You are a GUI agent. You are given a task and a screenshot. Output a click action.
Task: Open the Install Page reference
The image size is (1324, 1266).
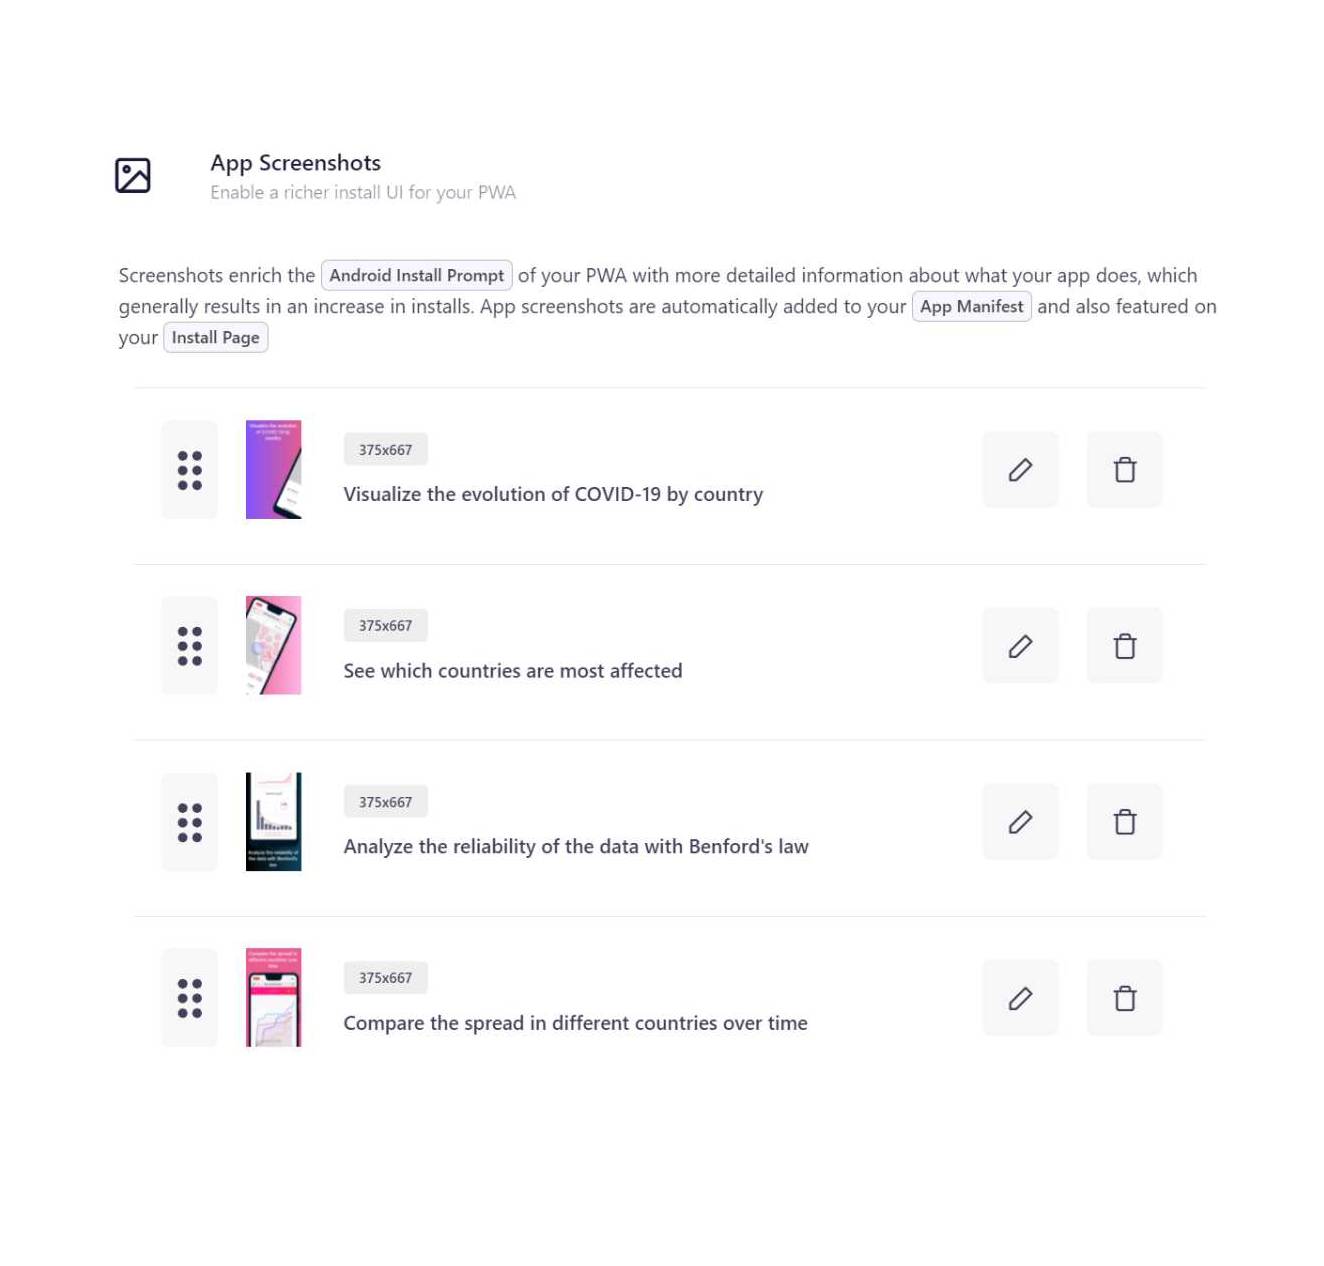point(215,337)
